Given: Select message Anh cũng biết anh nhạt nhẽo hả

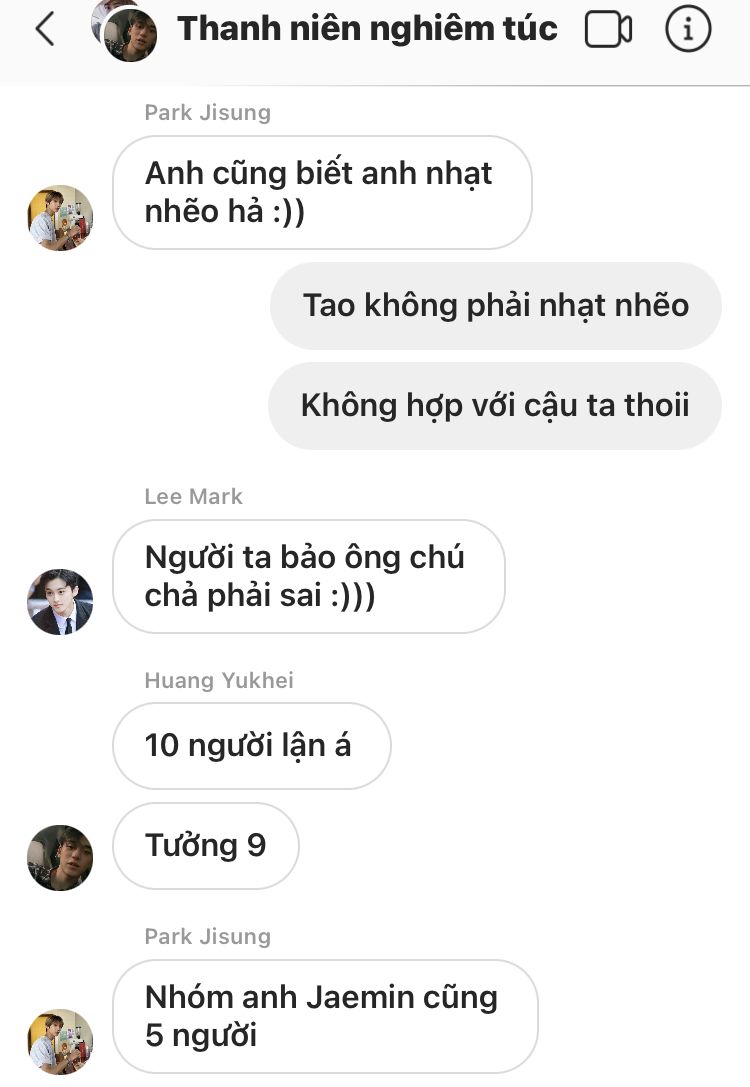Looking at the screenshot, I should click(322, 193).
